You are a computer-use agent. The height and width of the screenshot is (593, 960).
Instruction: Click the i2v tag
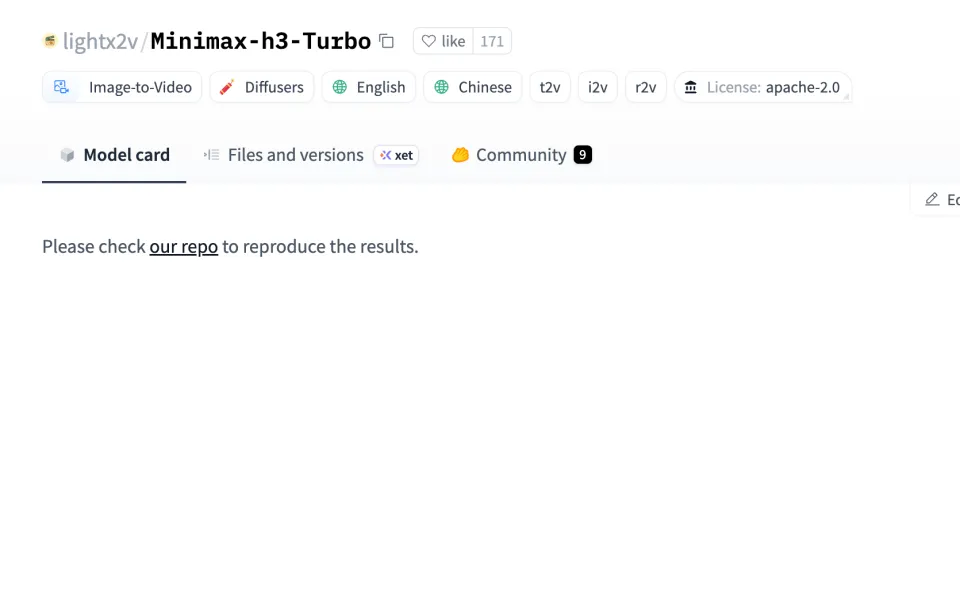pyautogui.click(x=598, y=87)
